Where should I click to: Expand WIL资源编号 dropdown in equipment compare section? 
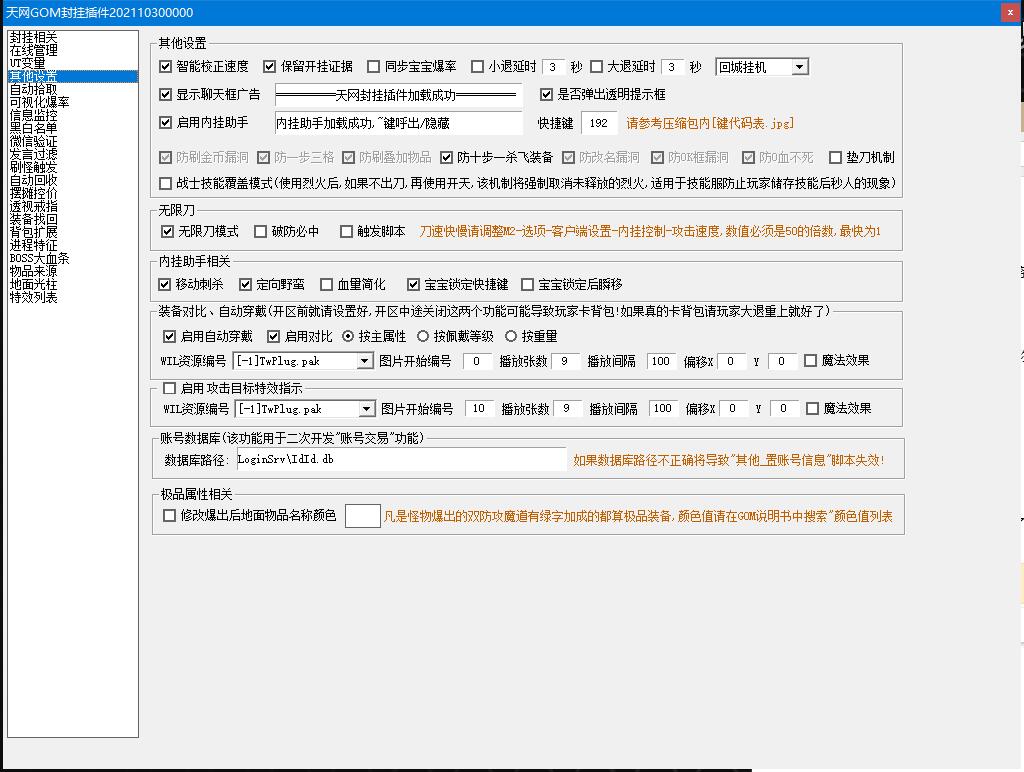[364, 361]
